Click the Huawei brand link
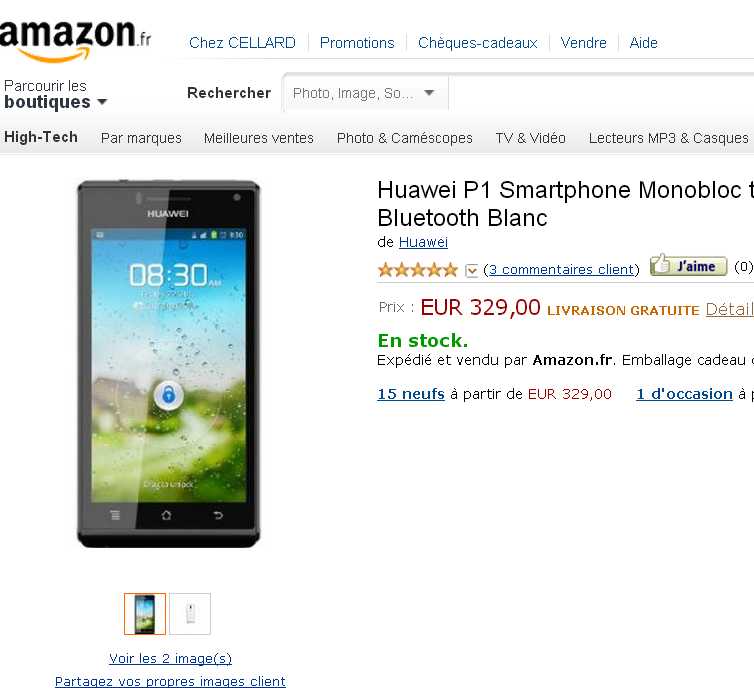Image resolution: width=754 pixels, height=688 pixels. [x=423, y=242]
